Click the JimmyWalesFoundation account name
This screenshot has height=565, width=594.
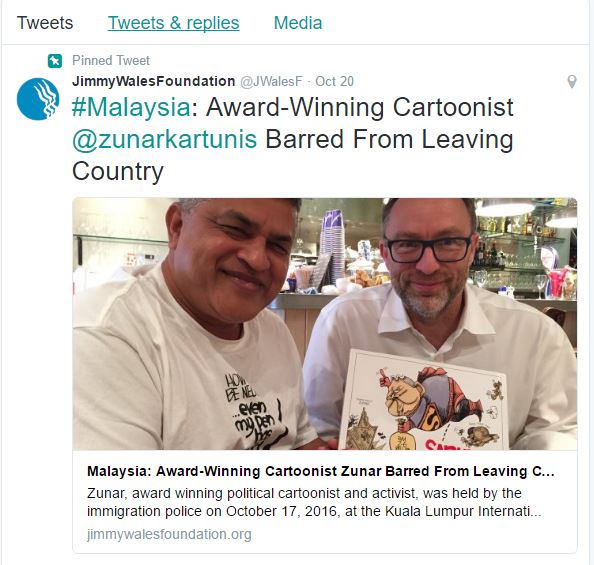(x=153, y=81)
